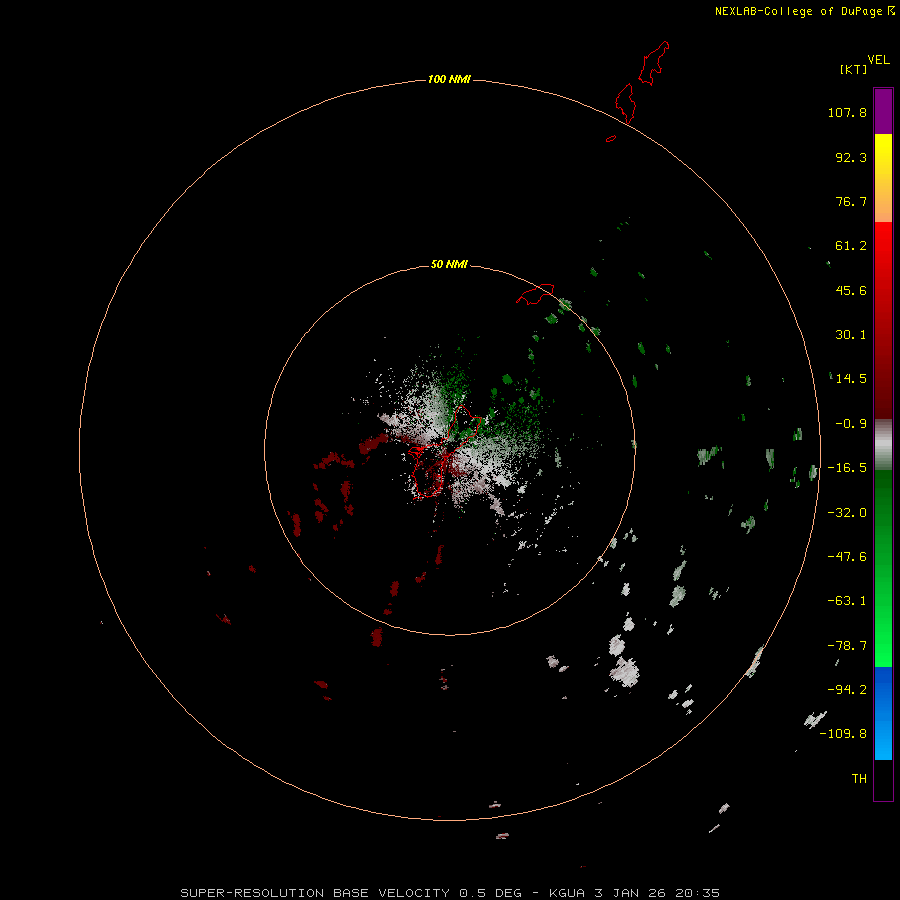The image size is (900, 900).
Task: Click the 14.5 scale value
Action: (851, 379)
